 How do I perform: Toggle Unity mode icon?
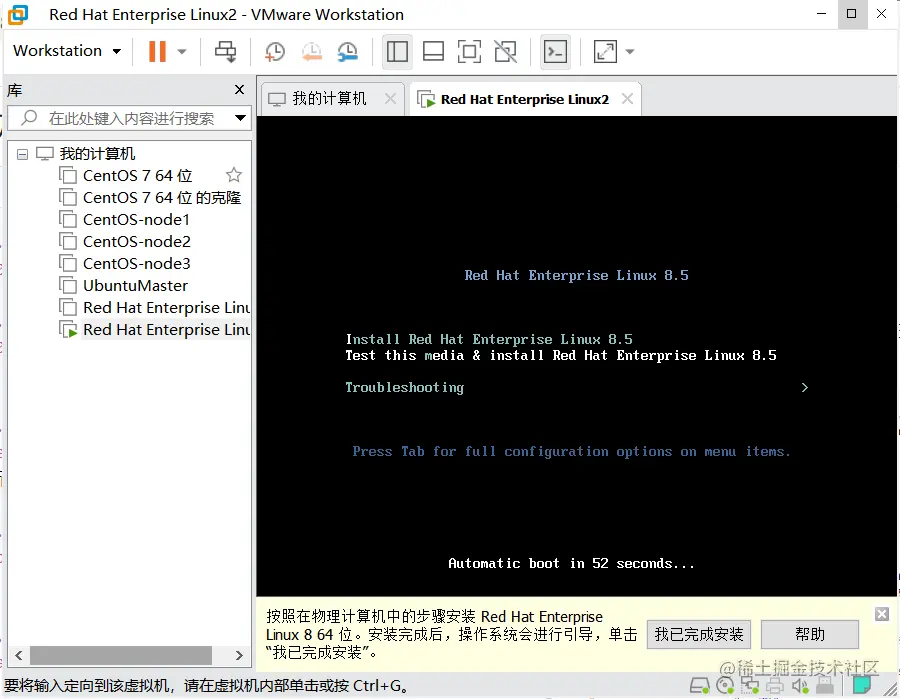pyautogui.click(x=505, y=51)
